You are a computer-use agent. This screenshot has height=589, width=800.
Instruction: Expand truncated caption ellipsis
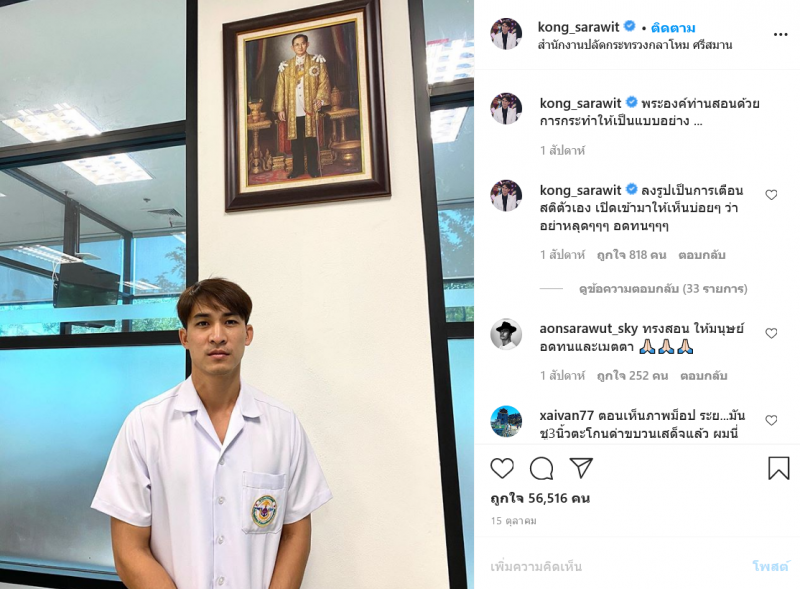[x=698, y=121]
